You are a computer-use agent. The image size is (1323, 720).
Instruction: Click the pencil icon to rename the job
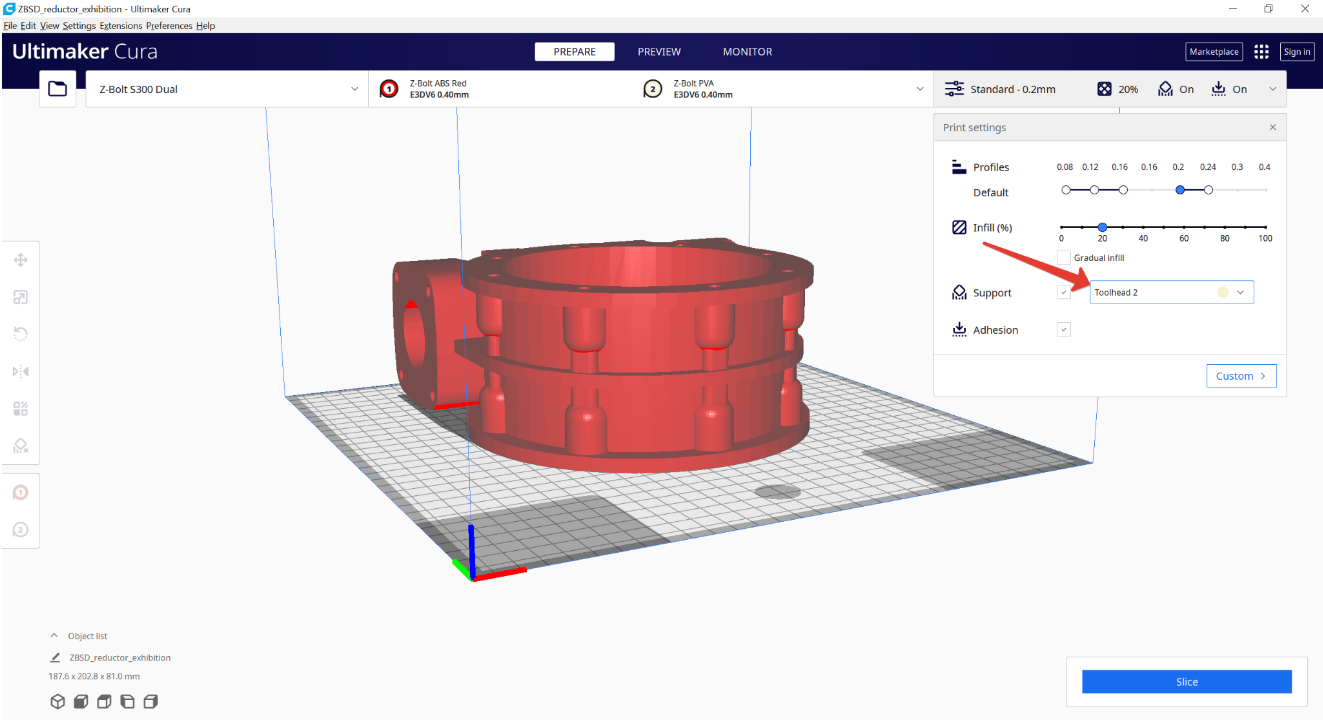pyautogui.click(x=55, y=658)
